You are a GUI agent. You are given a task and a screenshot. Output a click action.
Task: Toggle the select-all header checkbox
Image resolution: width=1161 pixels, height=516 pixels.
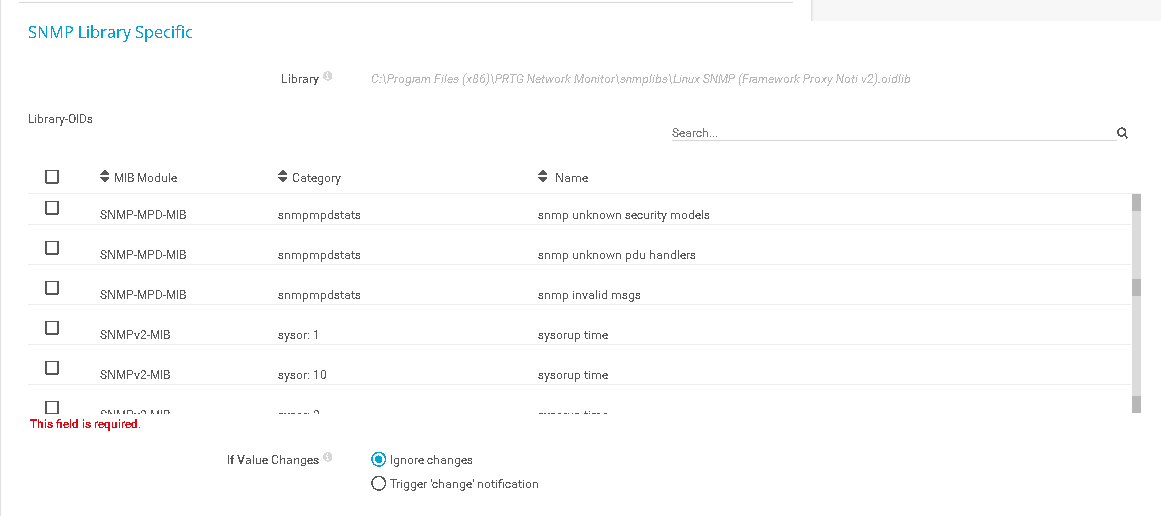coord(52,177)
